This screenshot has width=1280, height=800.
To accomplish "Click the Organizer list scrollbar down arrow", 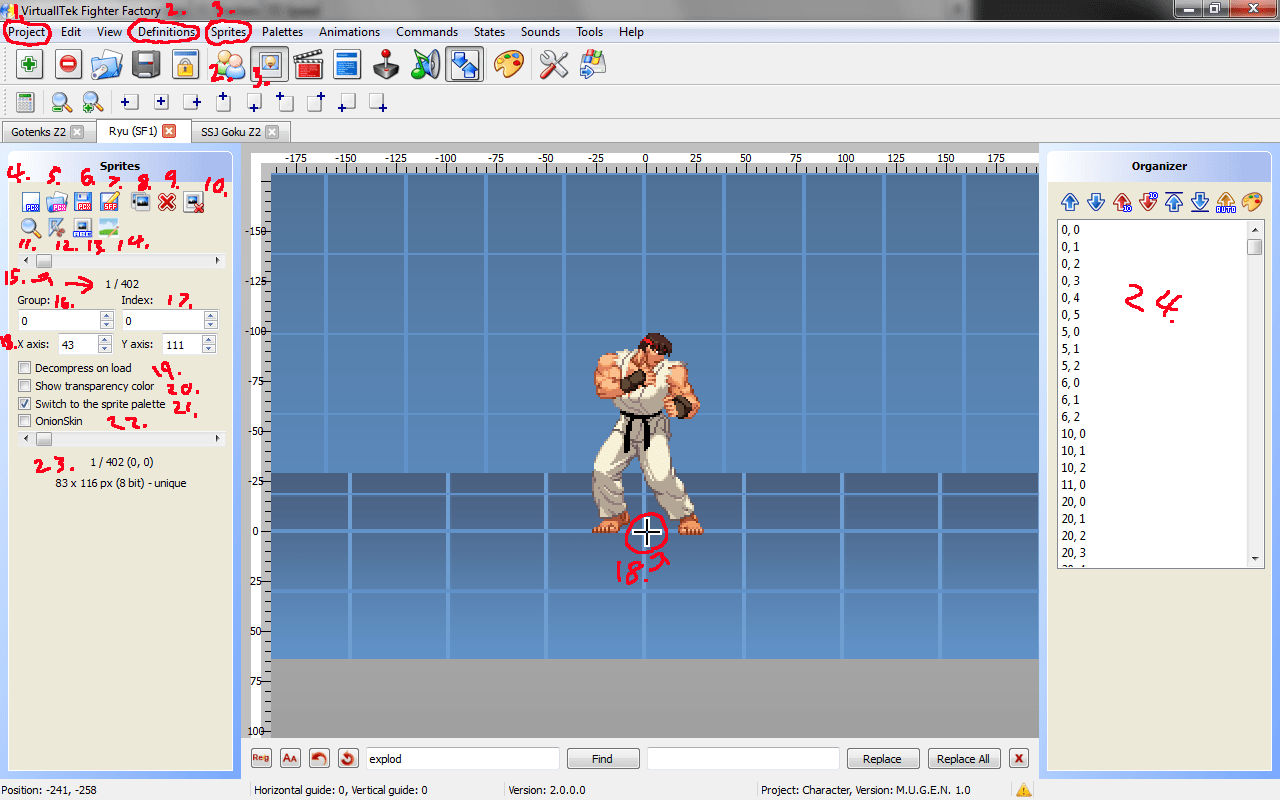I will [1255, 559].
